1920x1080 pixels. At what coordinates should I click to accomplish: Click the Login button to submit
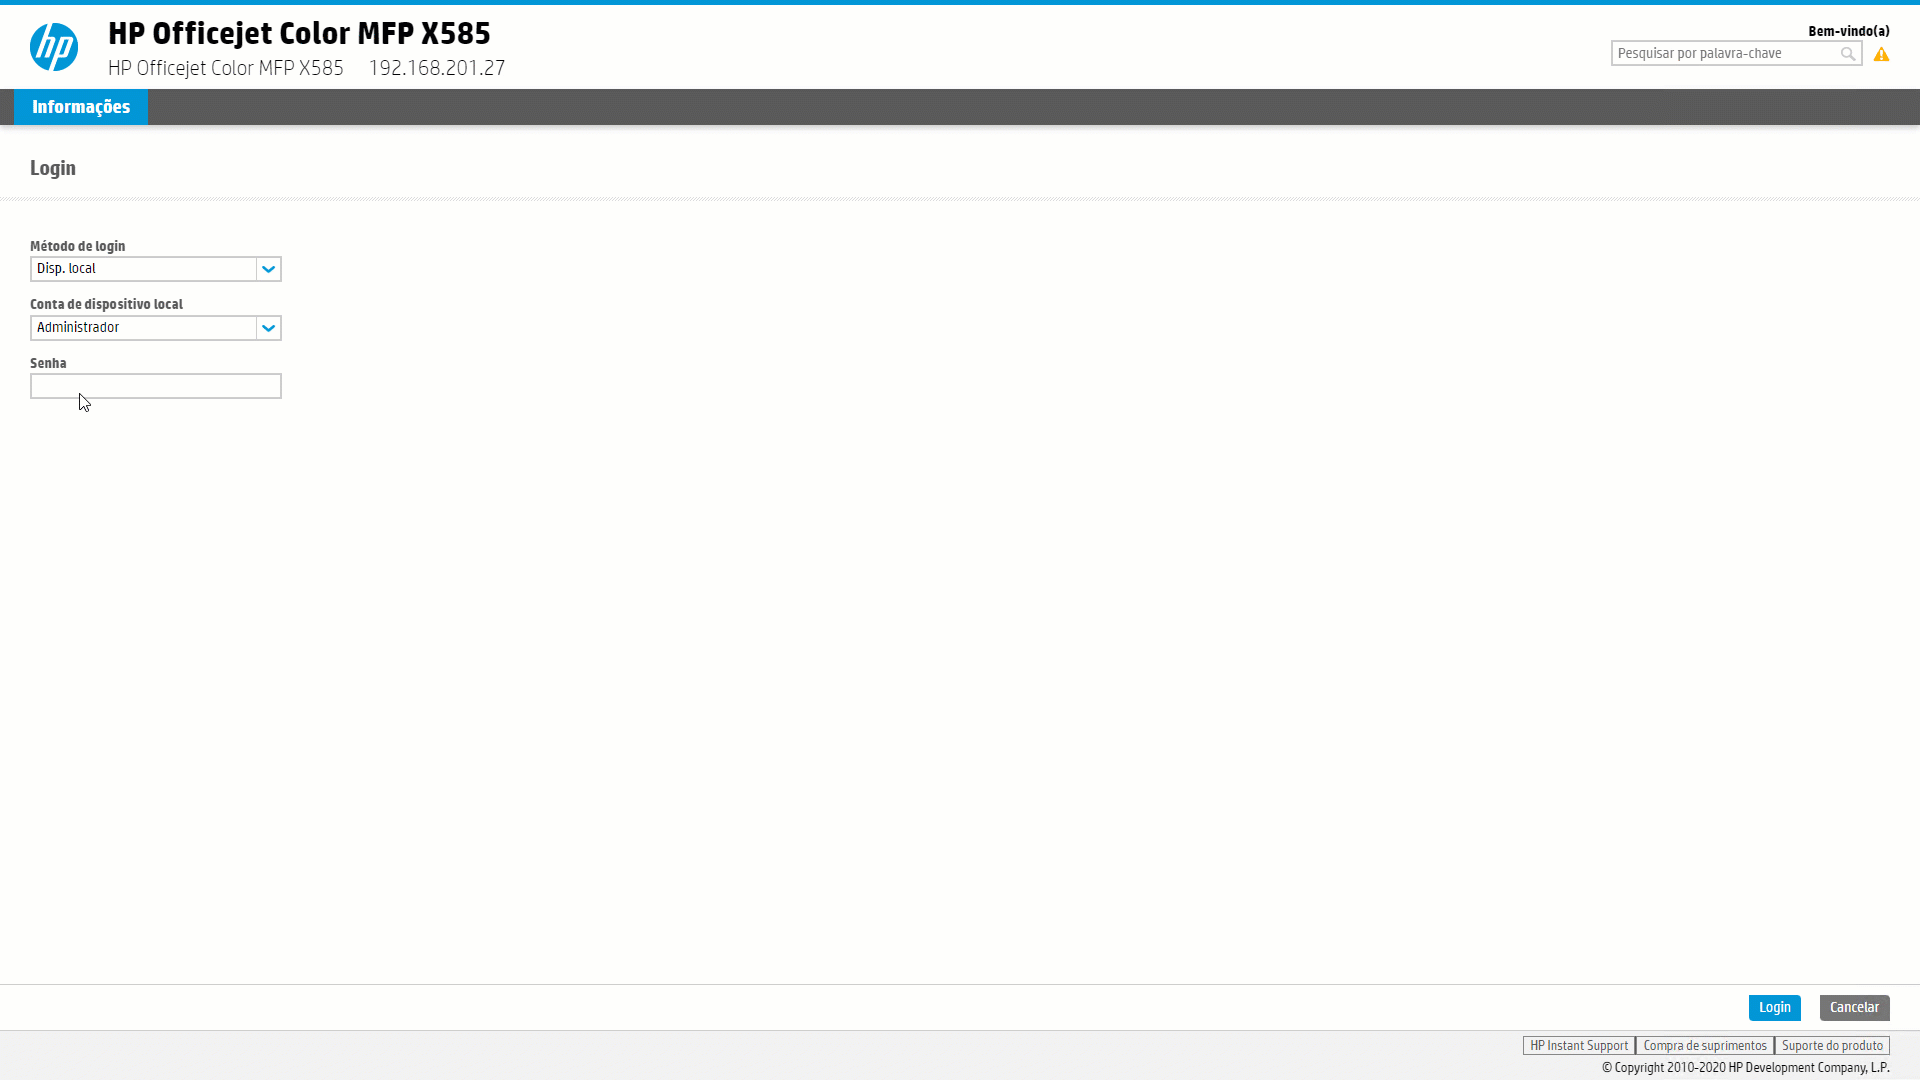coord(1775,1007)
